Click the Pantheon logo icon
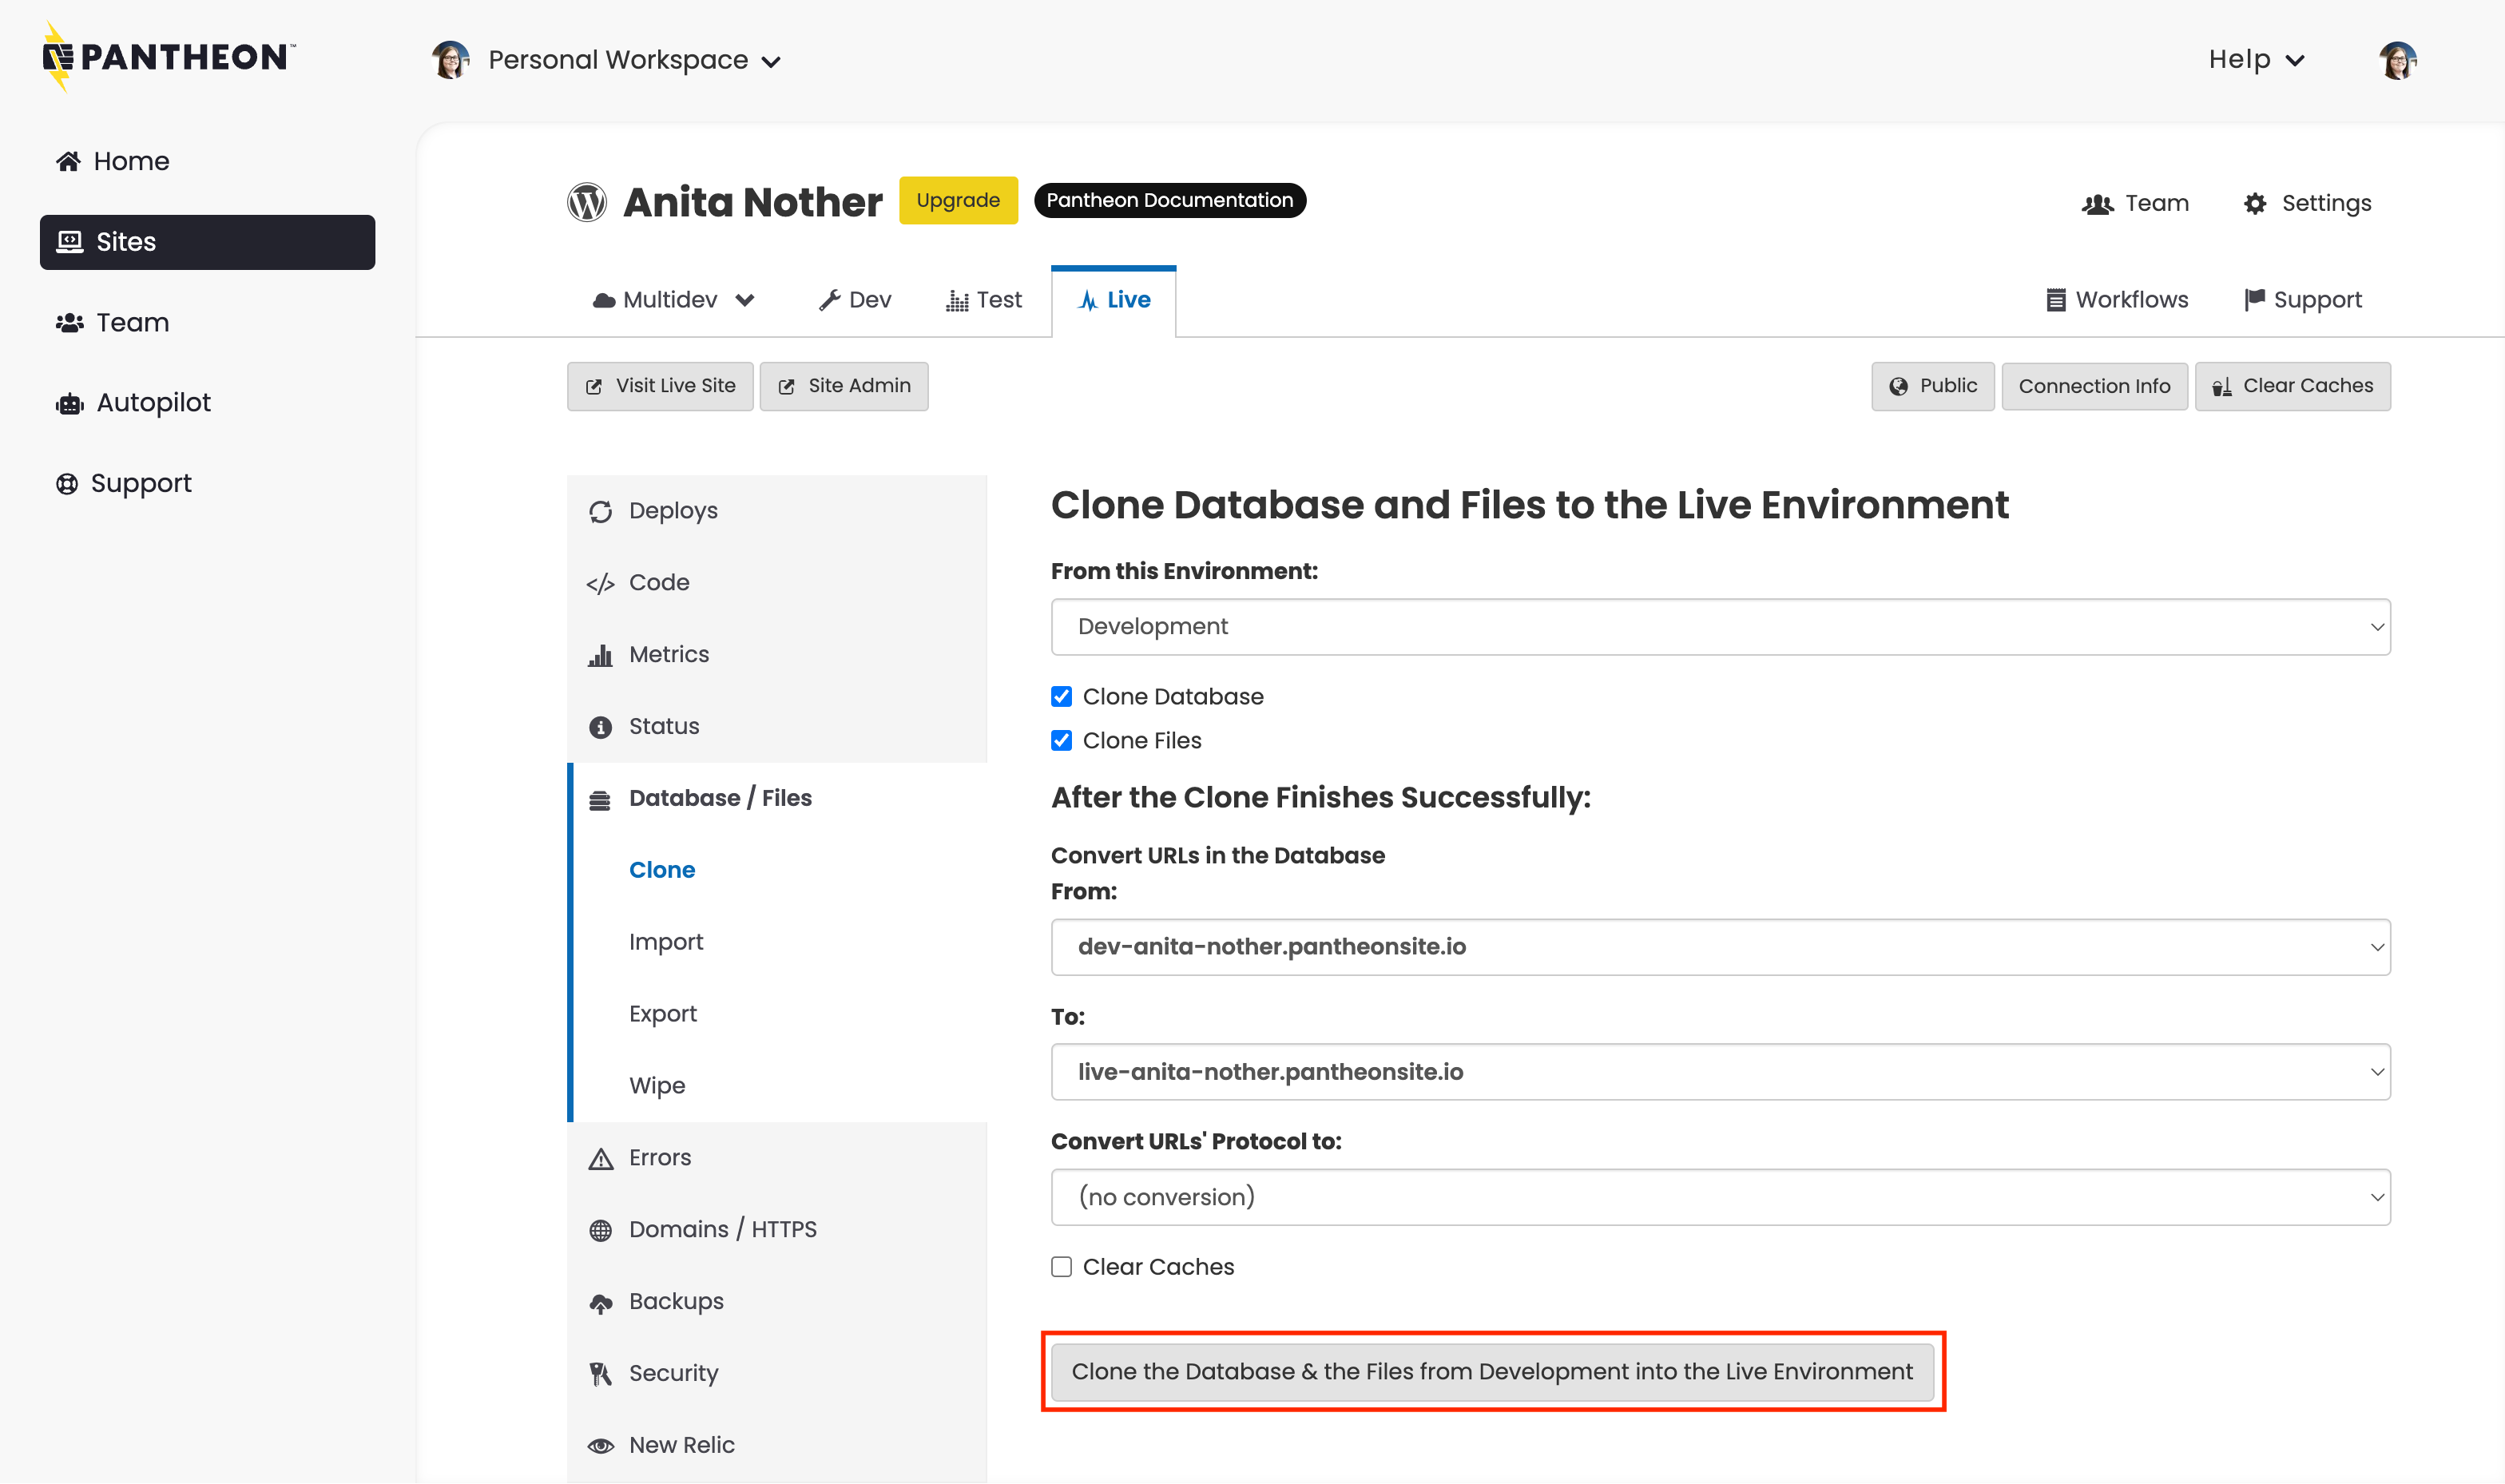2505x1484 pixels. [58, 57]
